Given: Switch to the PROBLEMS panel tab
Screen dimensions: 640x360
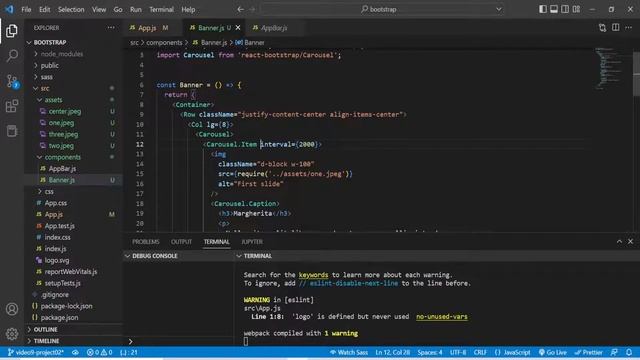Looking at the screenshot, I should click(146, 242).
